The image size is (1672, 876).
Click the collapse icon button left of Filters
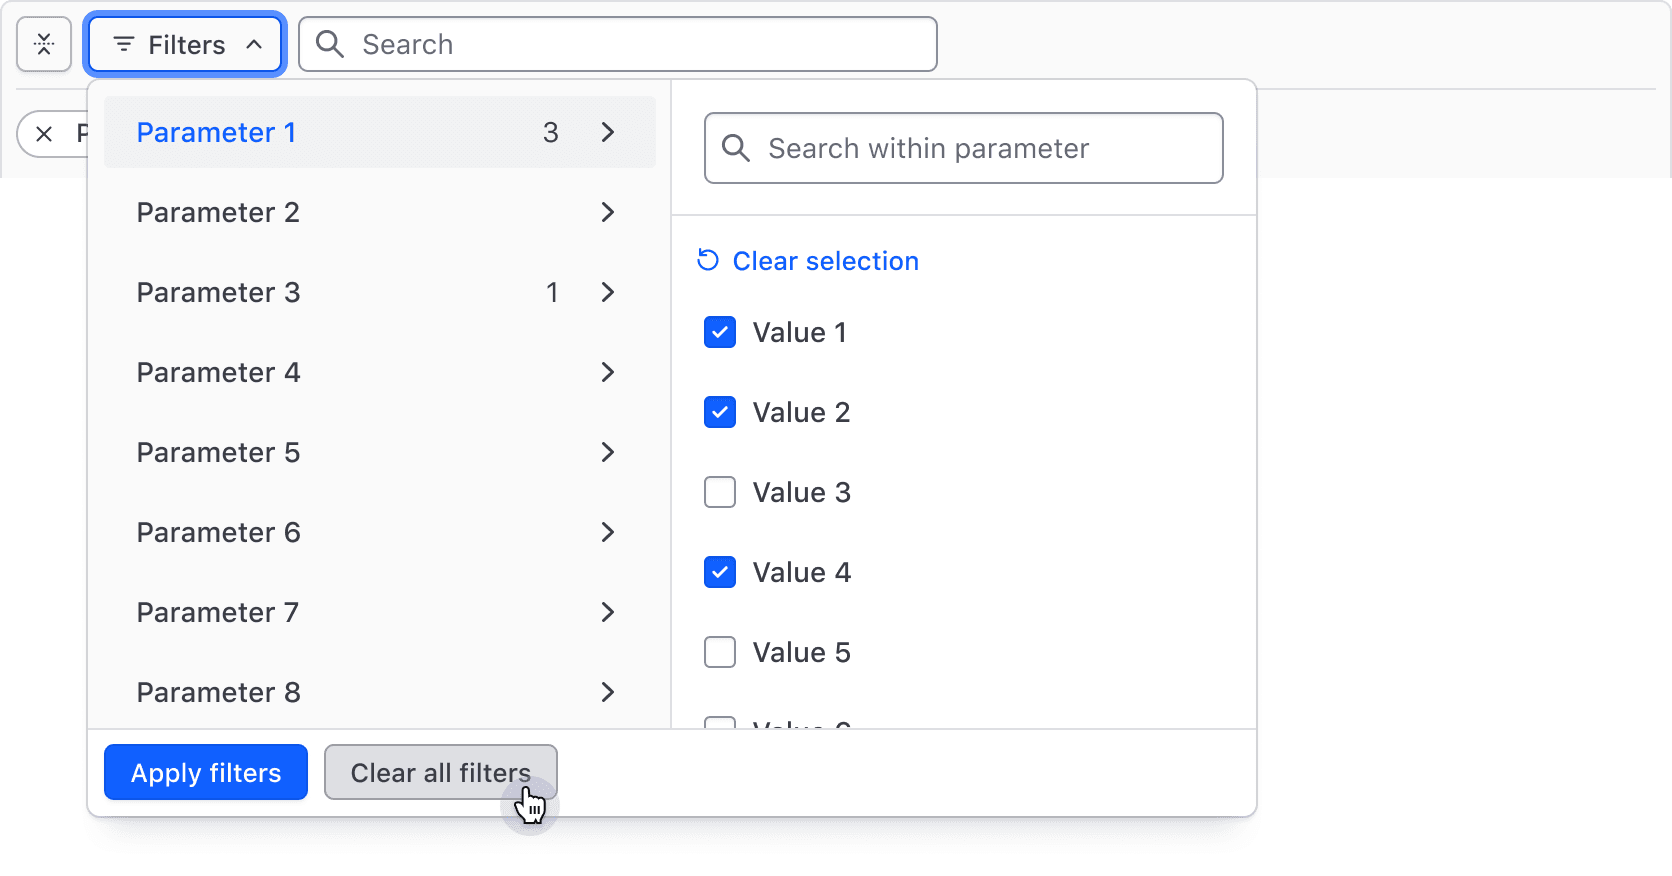tap(44, 45)
